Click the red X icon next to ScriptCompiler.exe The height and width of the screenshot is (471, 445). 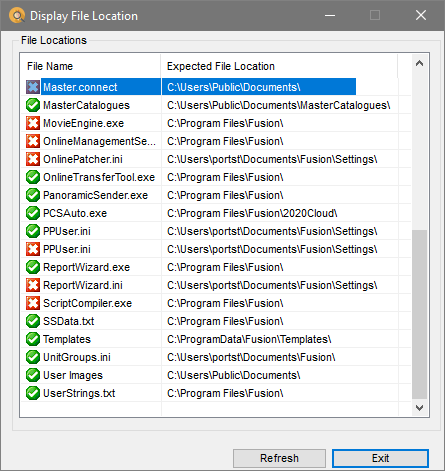point(33,303)
